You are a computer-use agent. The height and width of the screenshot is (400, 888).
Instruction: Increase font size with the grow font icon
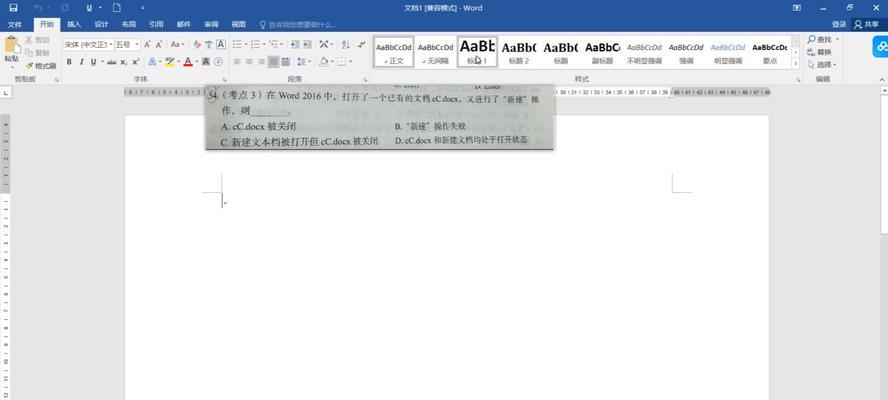(147, 44)
